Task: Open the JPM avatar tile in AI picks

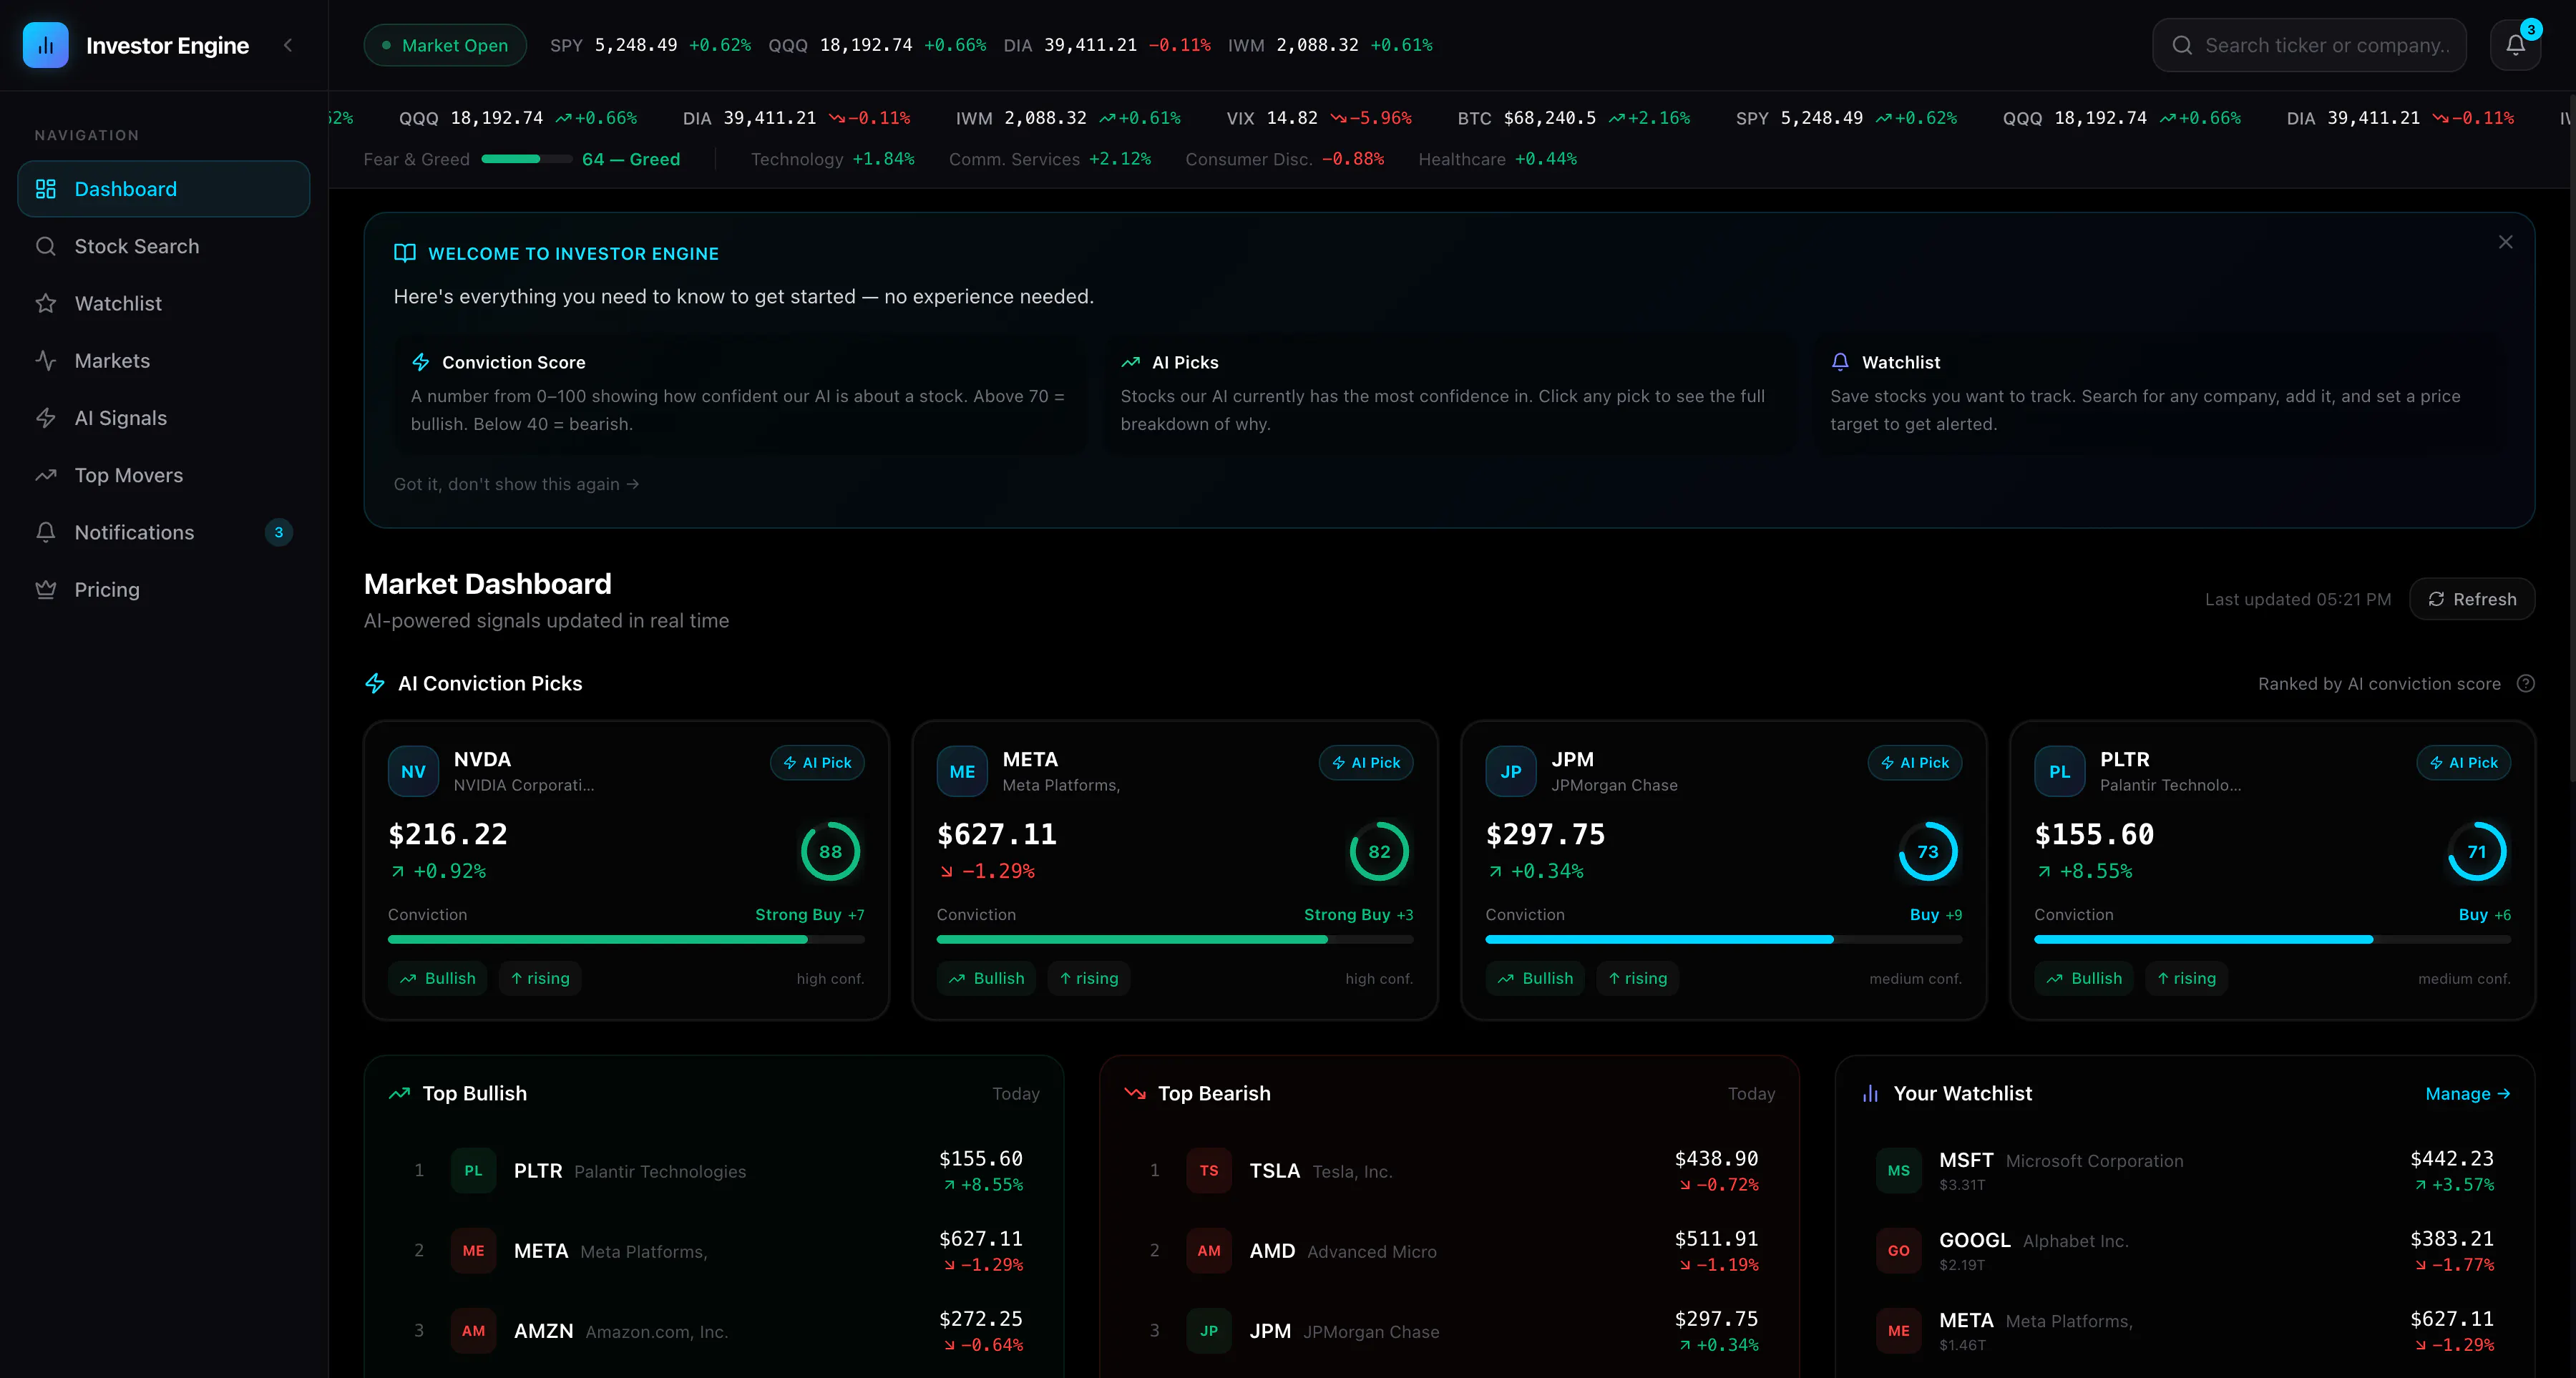Action: pyautogui.click(x=1511, y=772)
